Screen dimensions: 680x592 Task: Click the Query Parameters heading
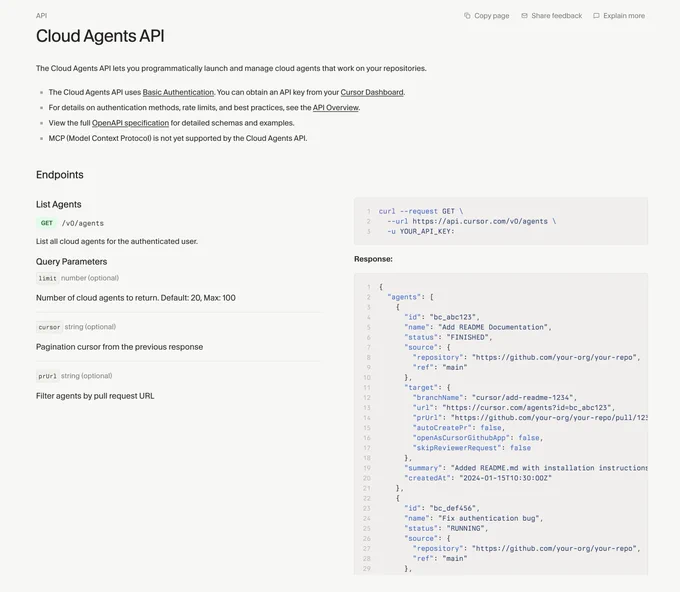[x=72, y=262]
